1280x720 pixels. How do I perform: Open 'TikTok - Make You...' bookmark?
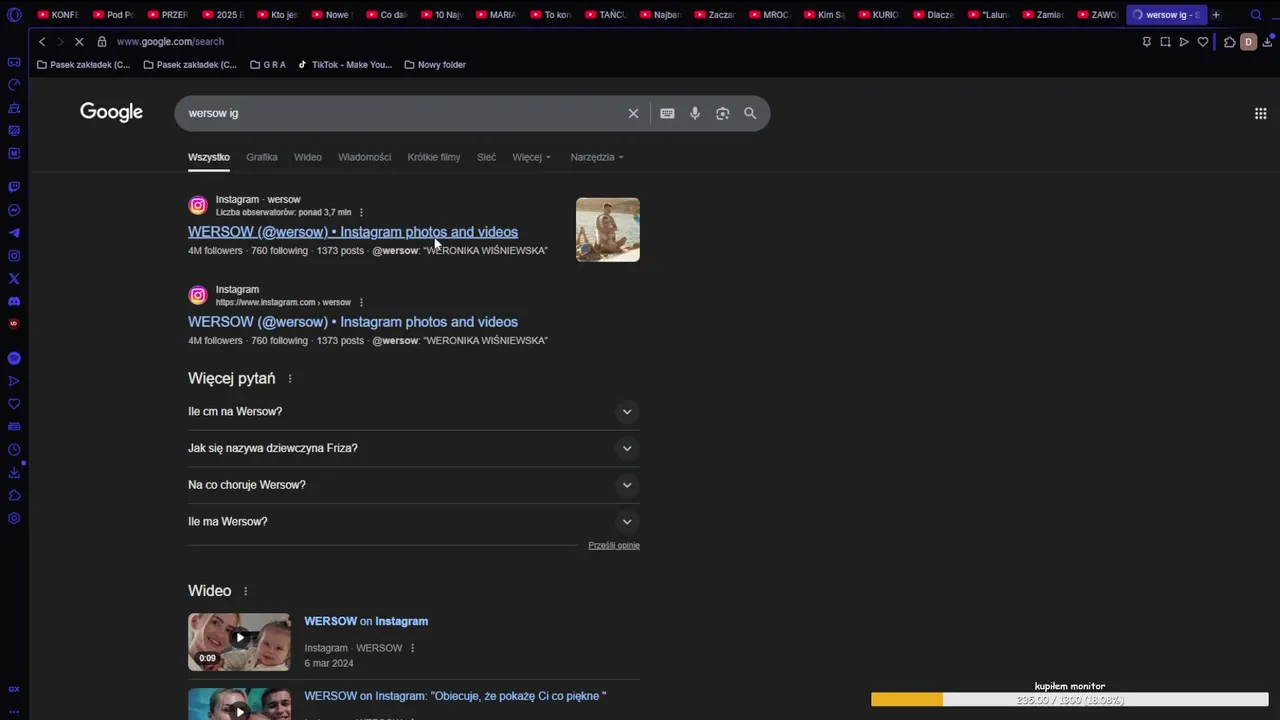pyautogui.click(x=345, y=65)
